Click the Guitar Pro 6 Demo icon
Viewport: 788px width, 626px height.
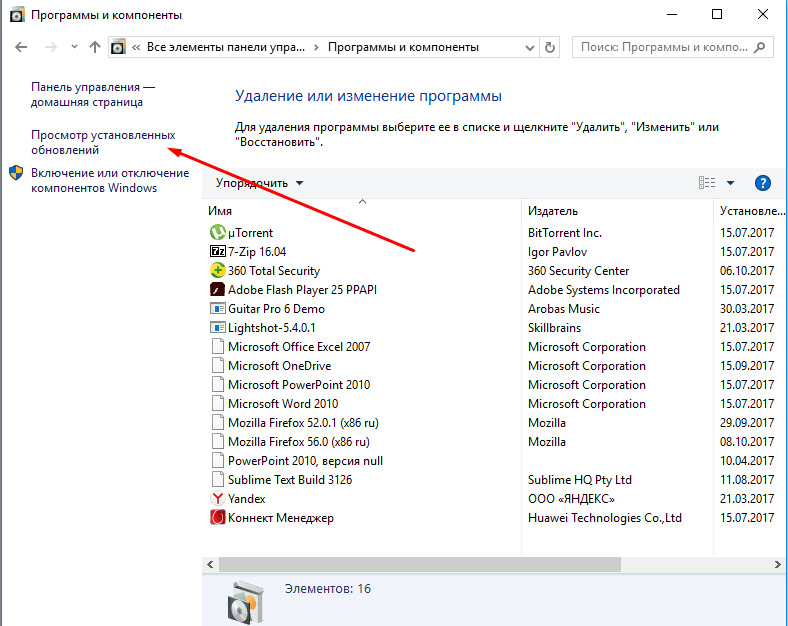218,308
